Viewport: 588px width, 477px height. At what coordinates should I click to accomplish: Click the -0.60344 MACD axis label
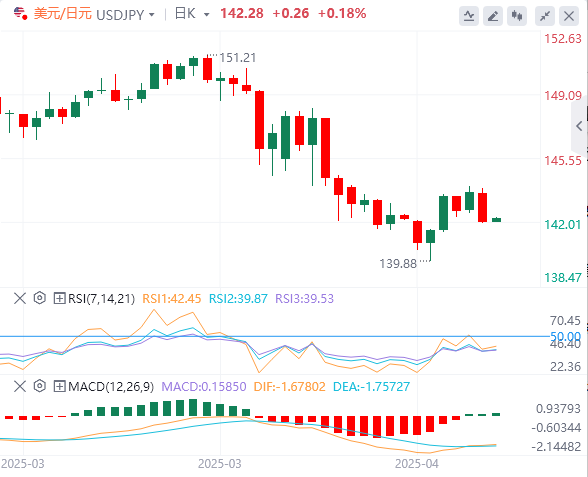tap(556, 428)
